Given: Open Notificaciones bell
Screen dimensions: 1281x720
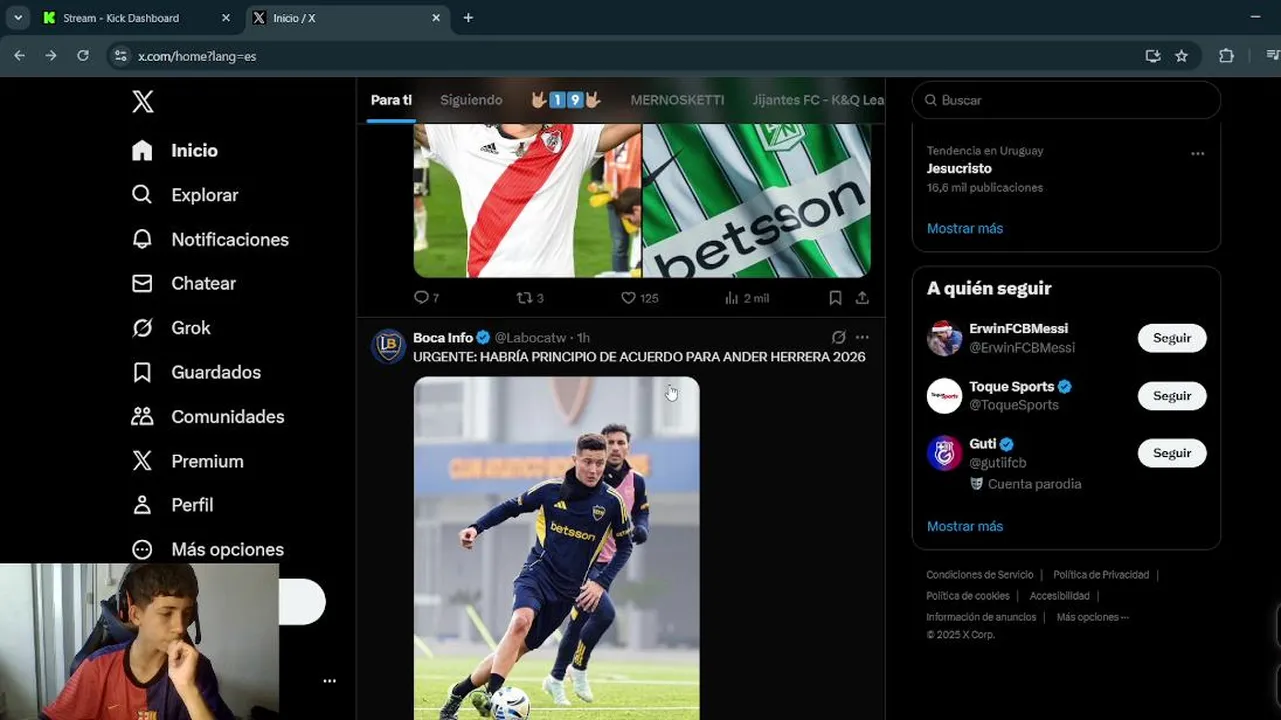Looking at the screenshot, I should (210, 240).
